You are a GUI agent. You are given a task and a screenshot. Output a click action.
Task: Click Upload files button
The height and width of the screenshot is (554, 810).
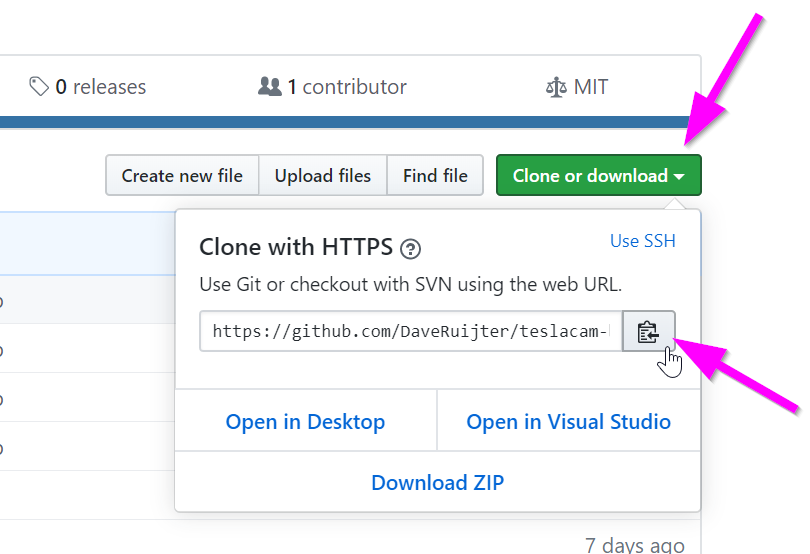pos(323,175)
